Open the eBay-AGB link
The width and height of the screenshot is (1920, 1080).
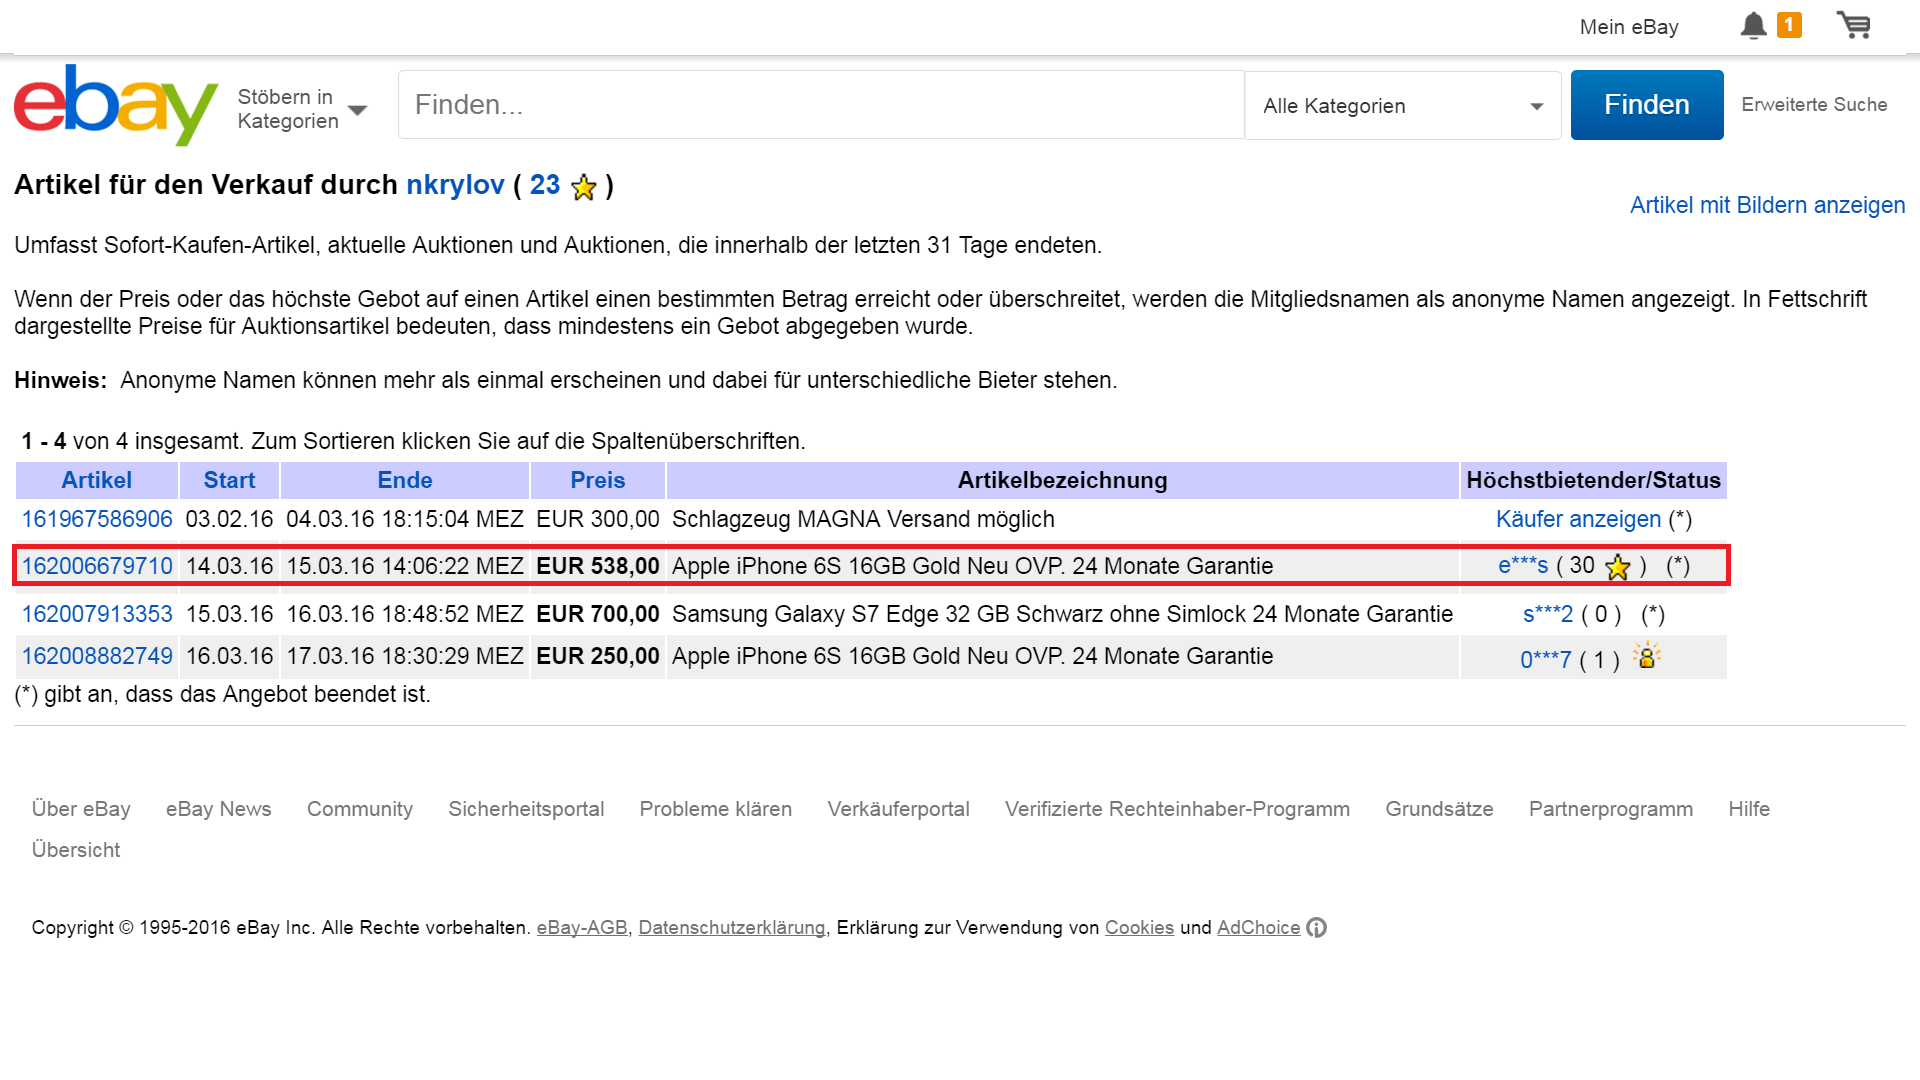tap(582, 928)
